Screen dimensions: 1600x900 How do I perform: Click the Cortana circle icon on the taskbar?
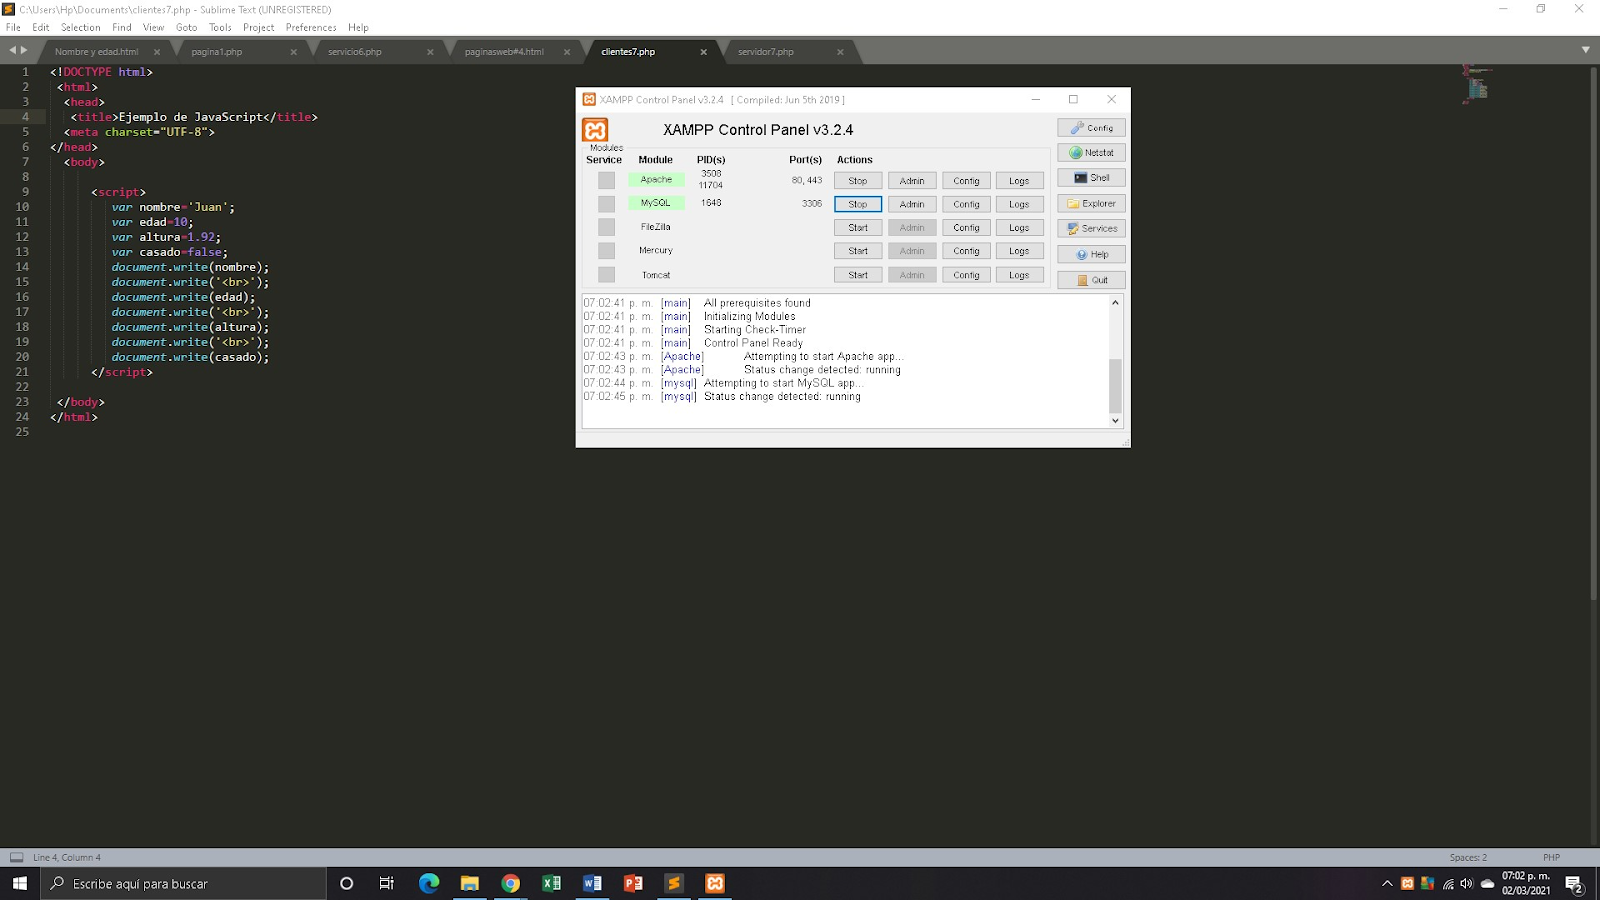pyautogui.click(x=347, y=883)
